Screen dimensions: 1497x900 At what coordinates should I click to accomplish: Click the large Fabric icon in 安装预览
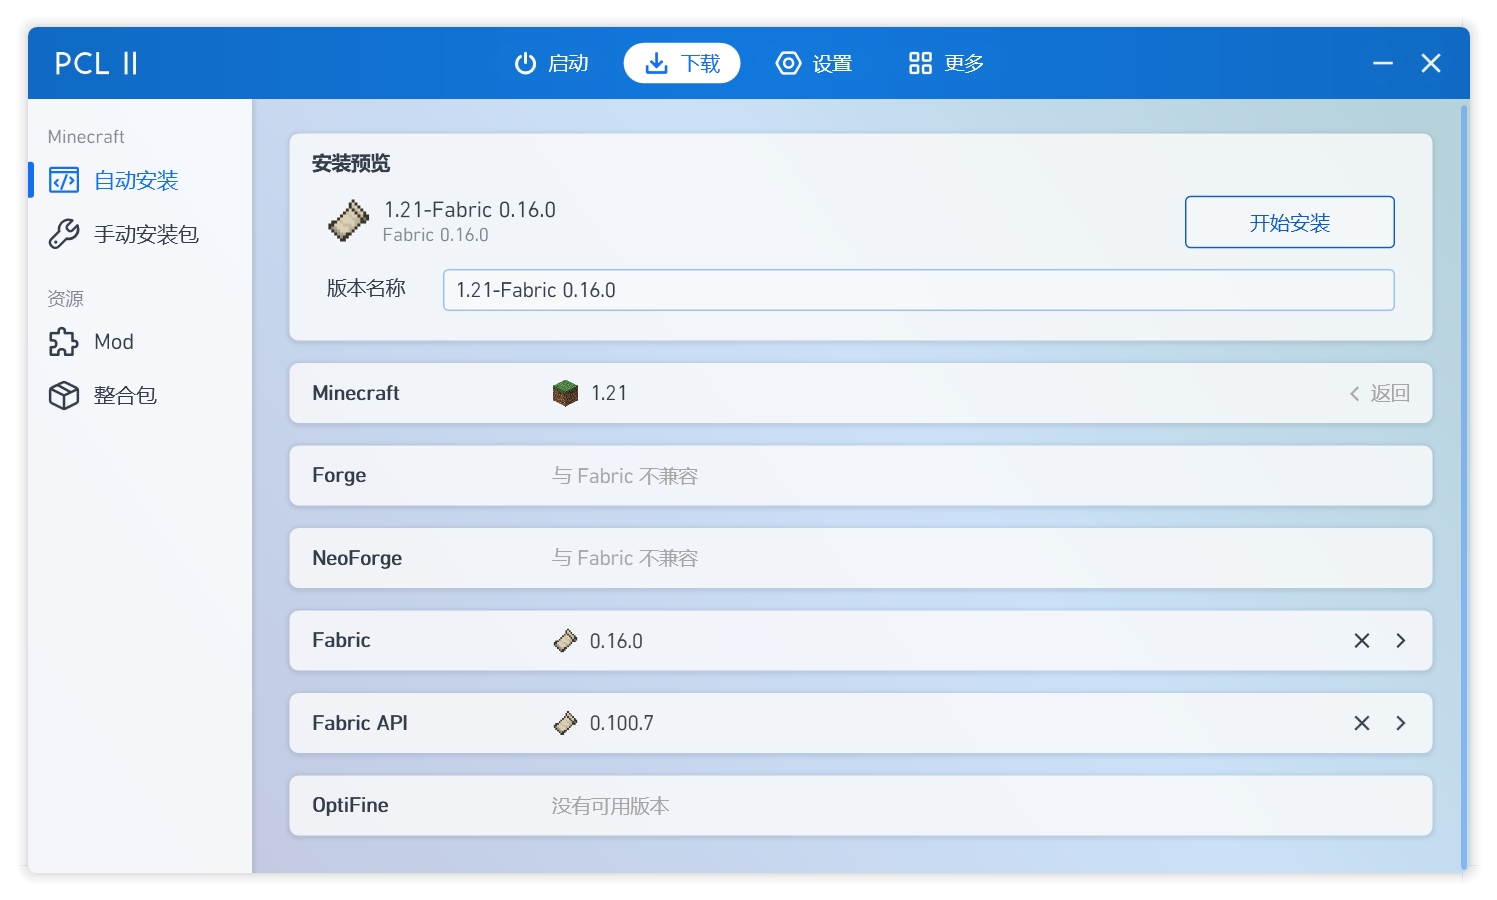[348, 221]
